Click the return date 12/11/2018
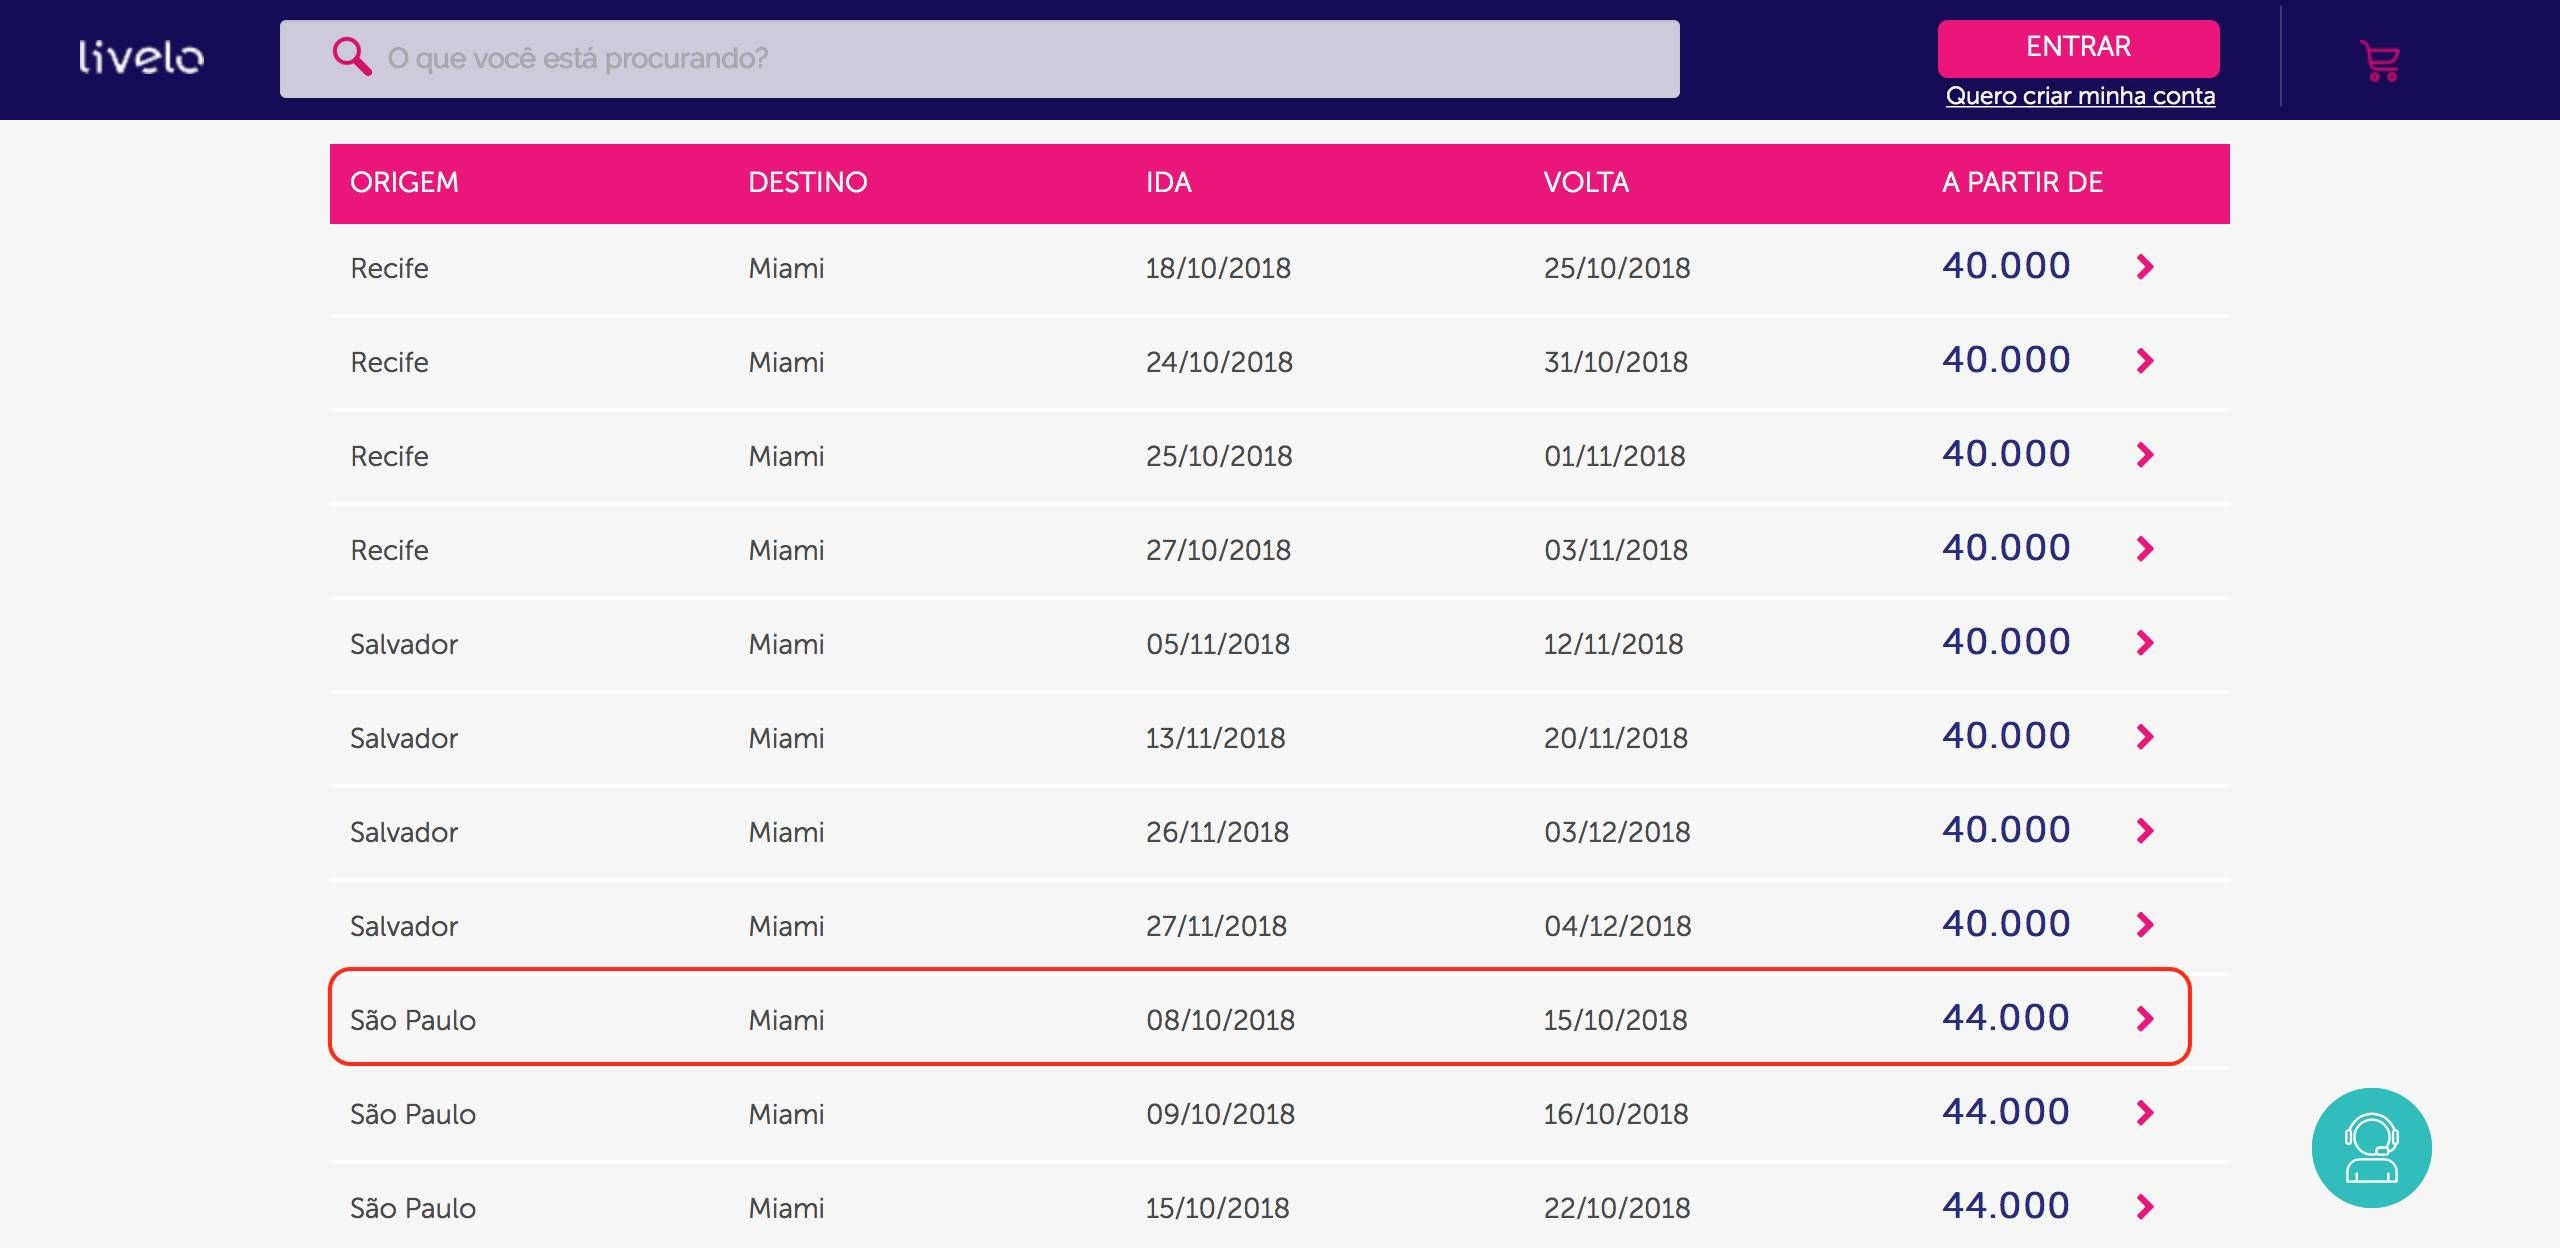 pyautogui.click(x=1614, y=644)
